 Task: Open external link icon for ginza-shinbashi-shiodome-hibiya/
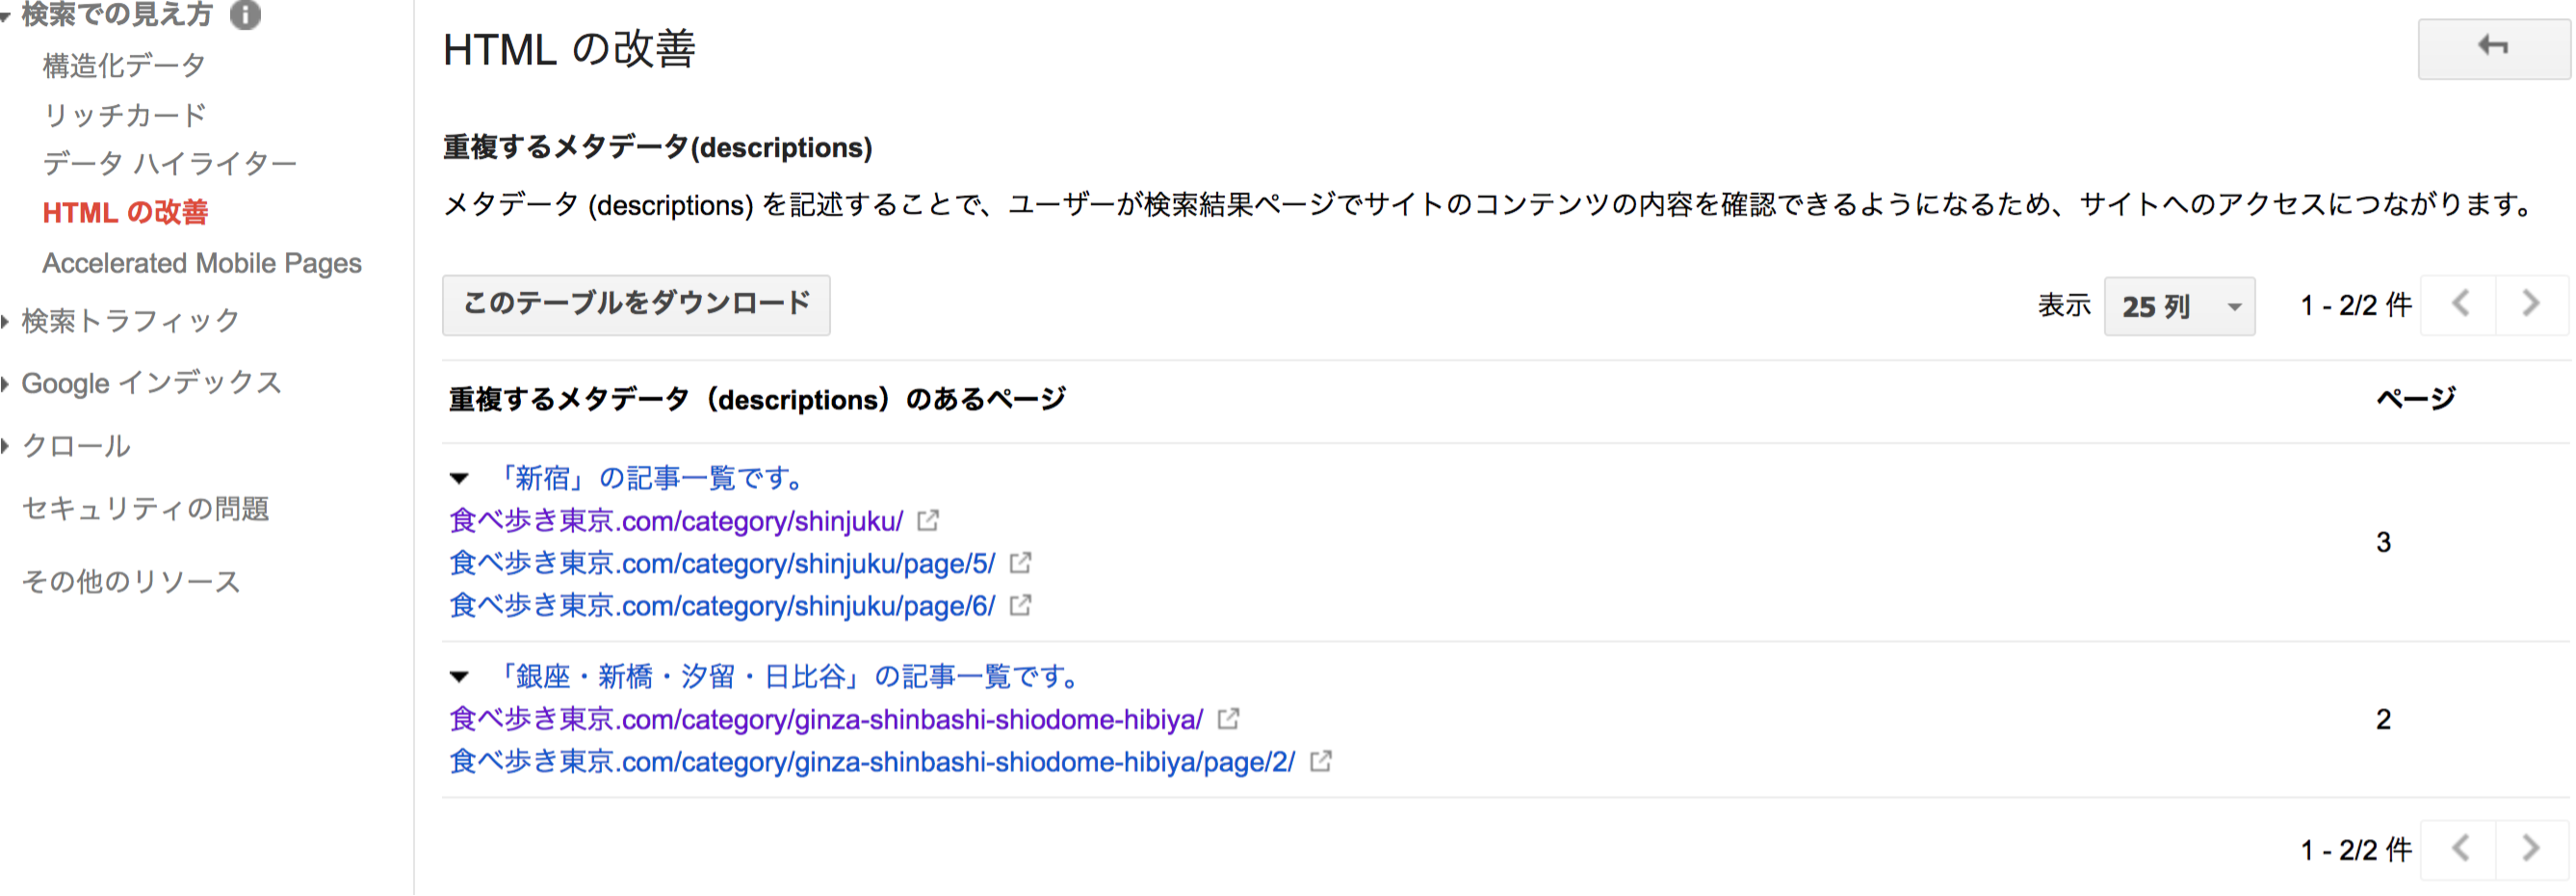(1228, 719)
